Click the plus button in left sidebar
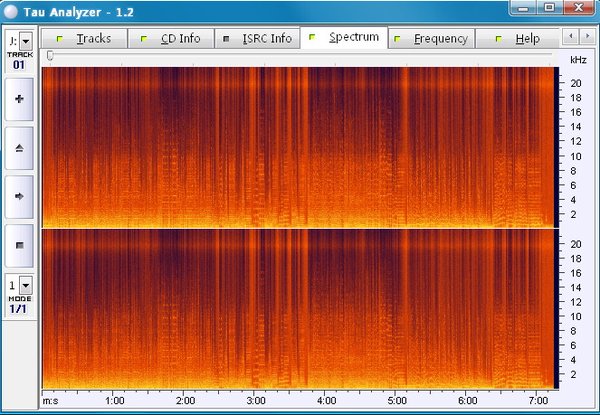Viewport: 600px width, 415px height. (19, 99)
